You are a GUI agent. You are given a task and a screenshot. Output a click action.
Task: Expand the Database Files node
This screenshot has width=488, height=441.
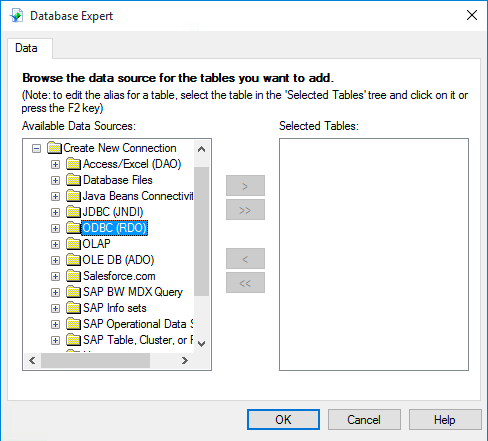tap(55, 180)
